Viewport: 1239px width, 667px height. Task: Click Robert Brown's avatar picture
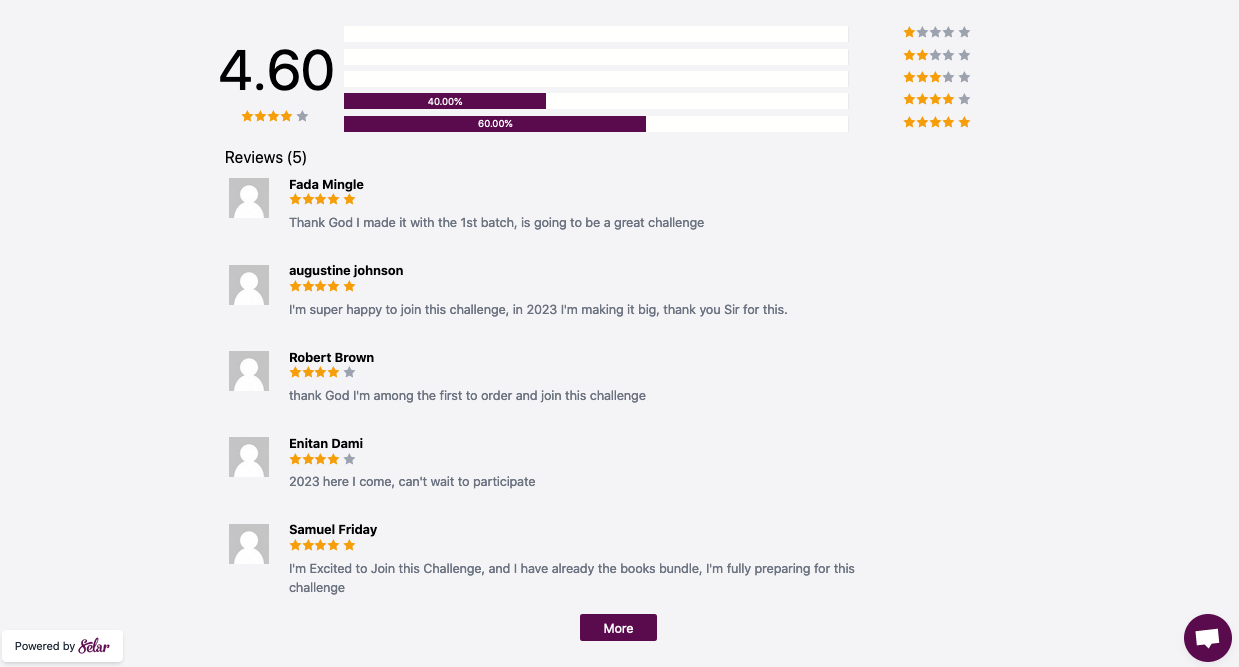pos(249,371)
